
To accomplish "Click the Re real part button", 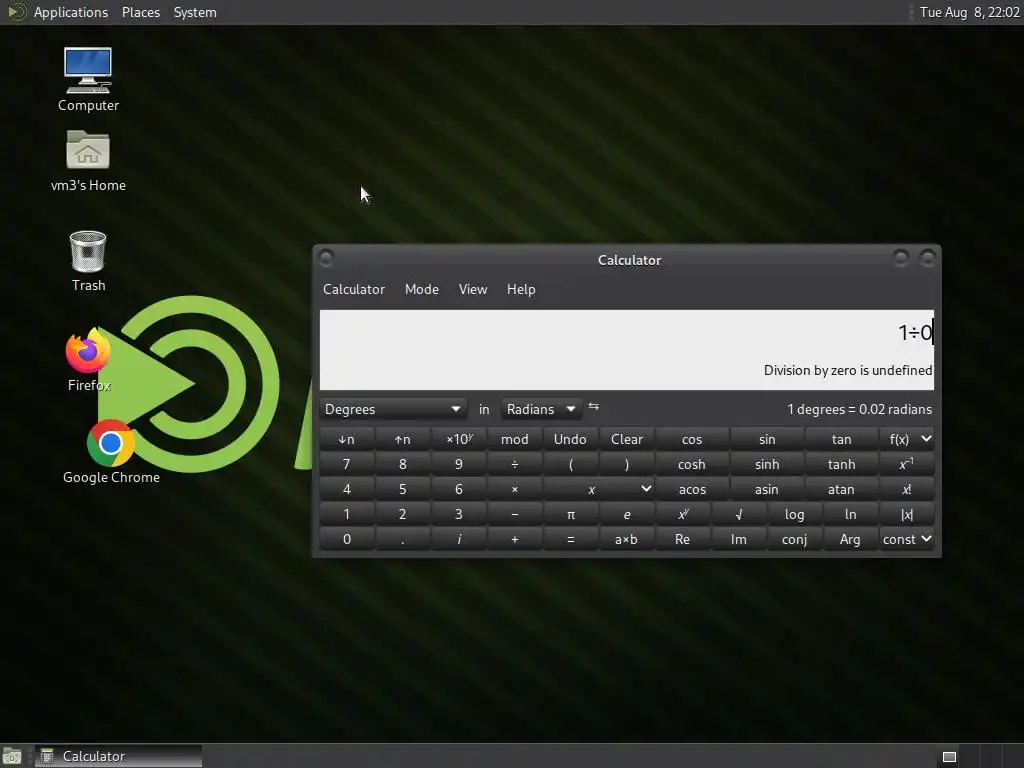I will [x=683, y=539].
